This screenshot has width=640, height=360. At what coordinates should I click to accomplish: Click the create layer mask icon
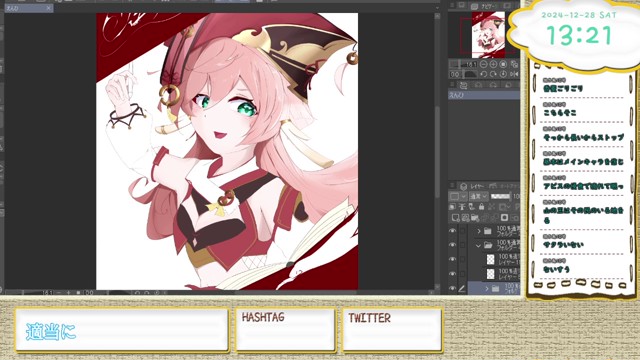click(504, 218)
